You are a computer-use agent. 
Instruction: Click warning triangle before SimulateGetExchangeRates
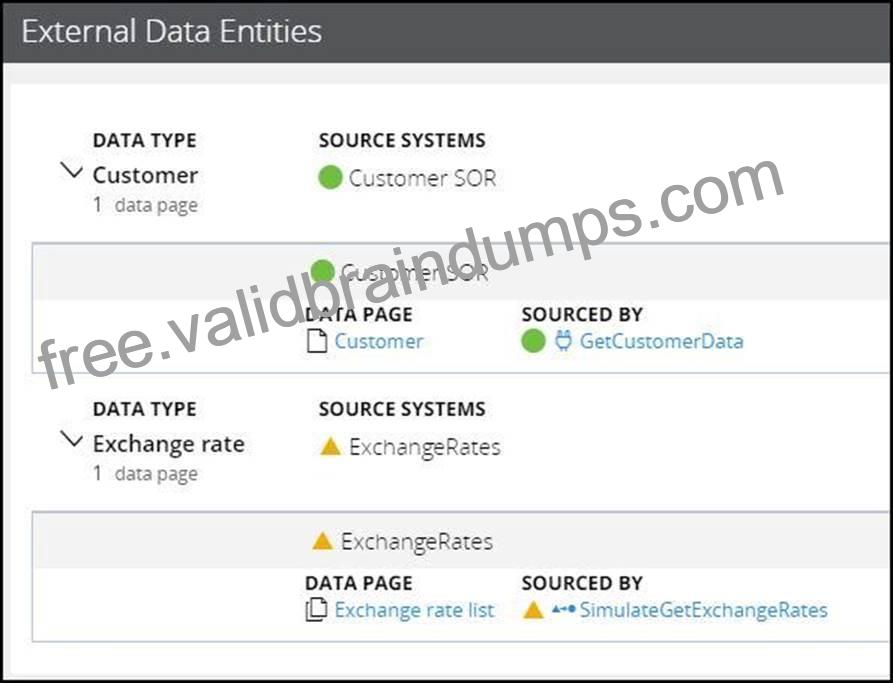coord(533,610)
